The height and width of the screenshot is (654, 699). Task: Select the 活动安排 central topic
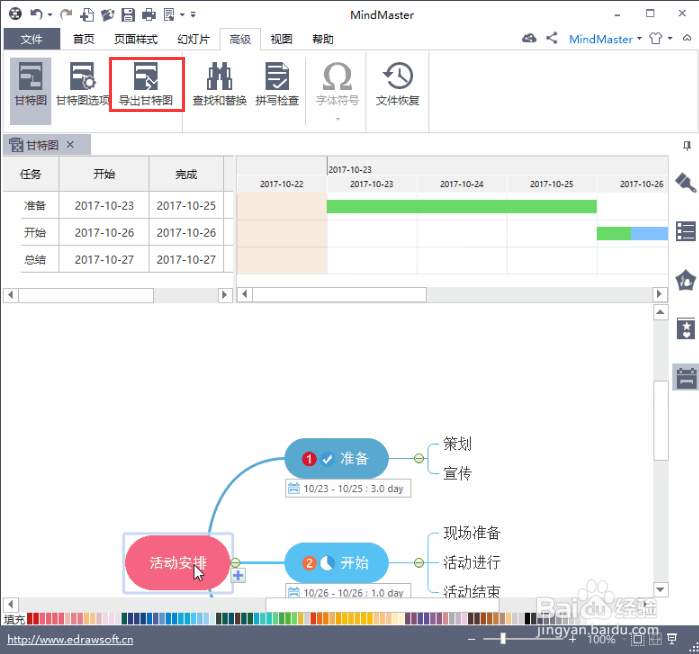coord(177,563)
